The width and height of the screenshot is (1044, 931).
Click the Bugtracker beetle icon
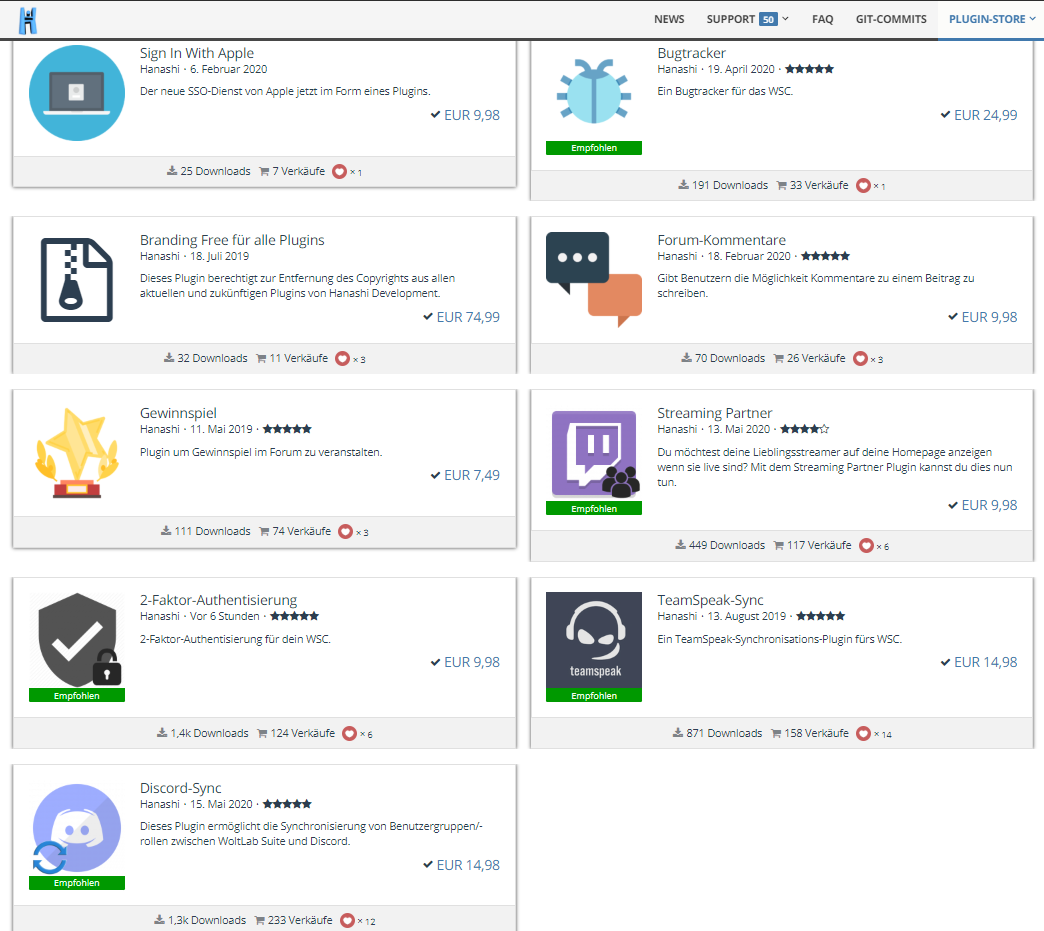click(x=593, y=92)
